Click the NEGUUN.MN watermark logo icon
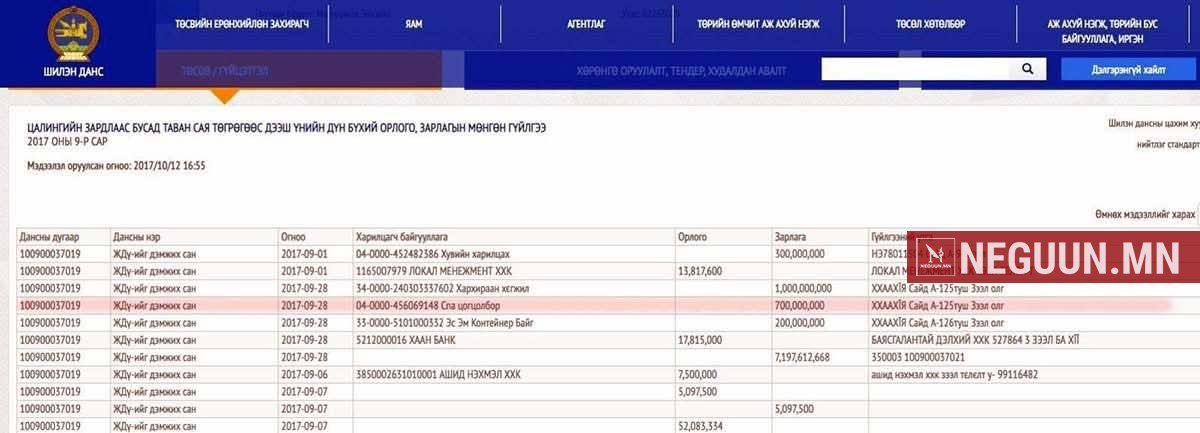The image size is (1200, 433). coord(935,259)
